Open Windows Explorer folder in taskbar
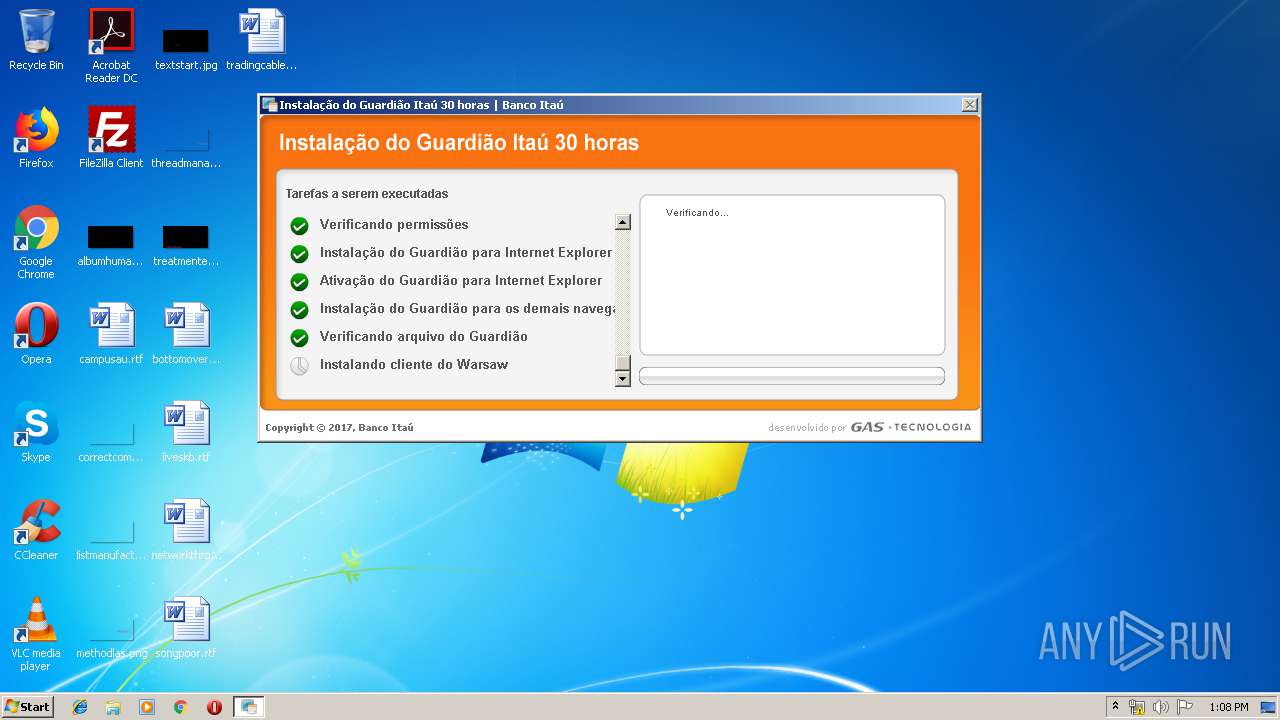 click(113, 707)
